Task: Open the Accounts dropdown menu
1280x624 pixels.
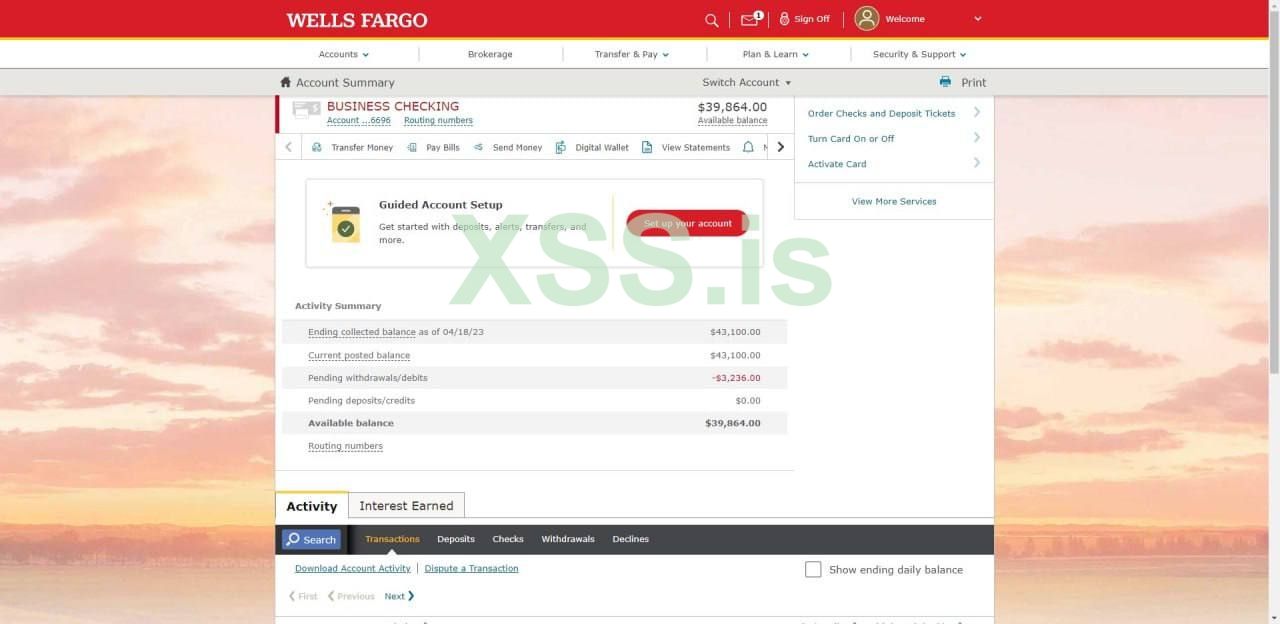Action: click(x=343, y=54)
